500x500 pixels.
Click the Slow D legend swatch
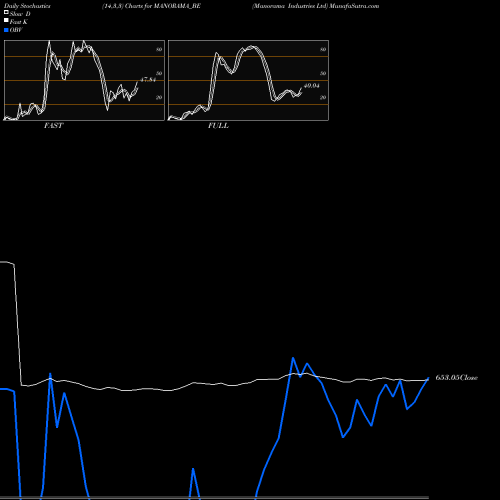6,12
